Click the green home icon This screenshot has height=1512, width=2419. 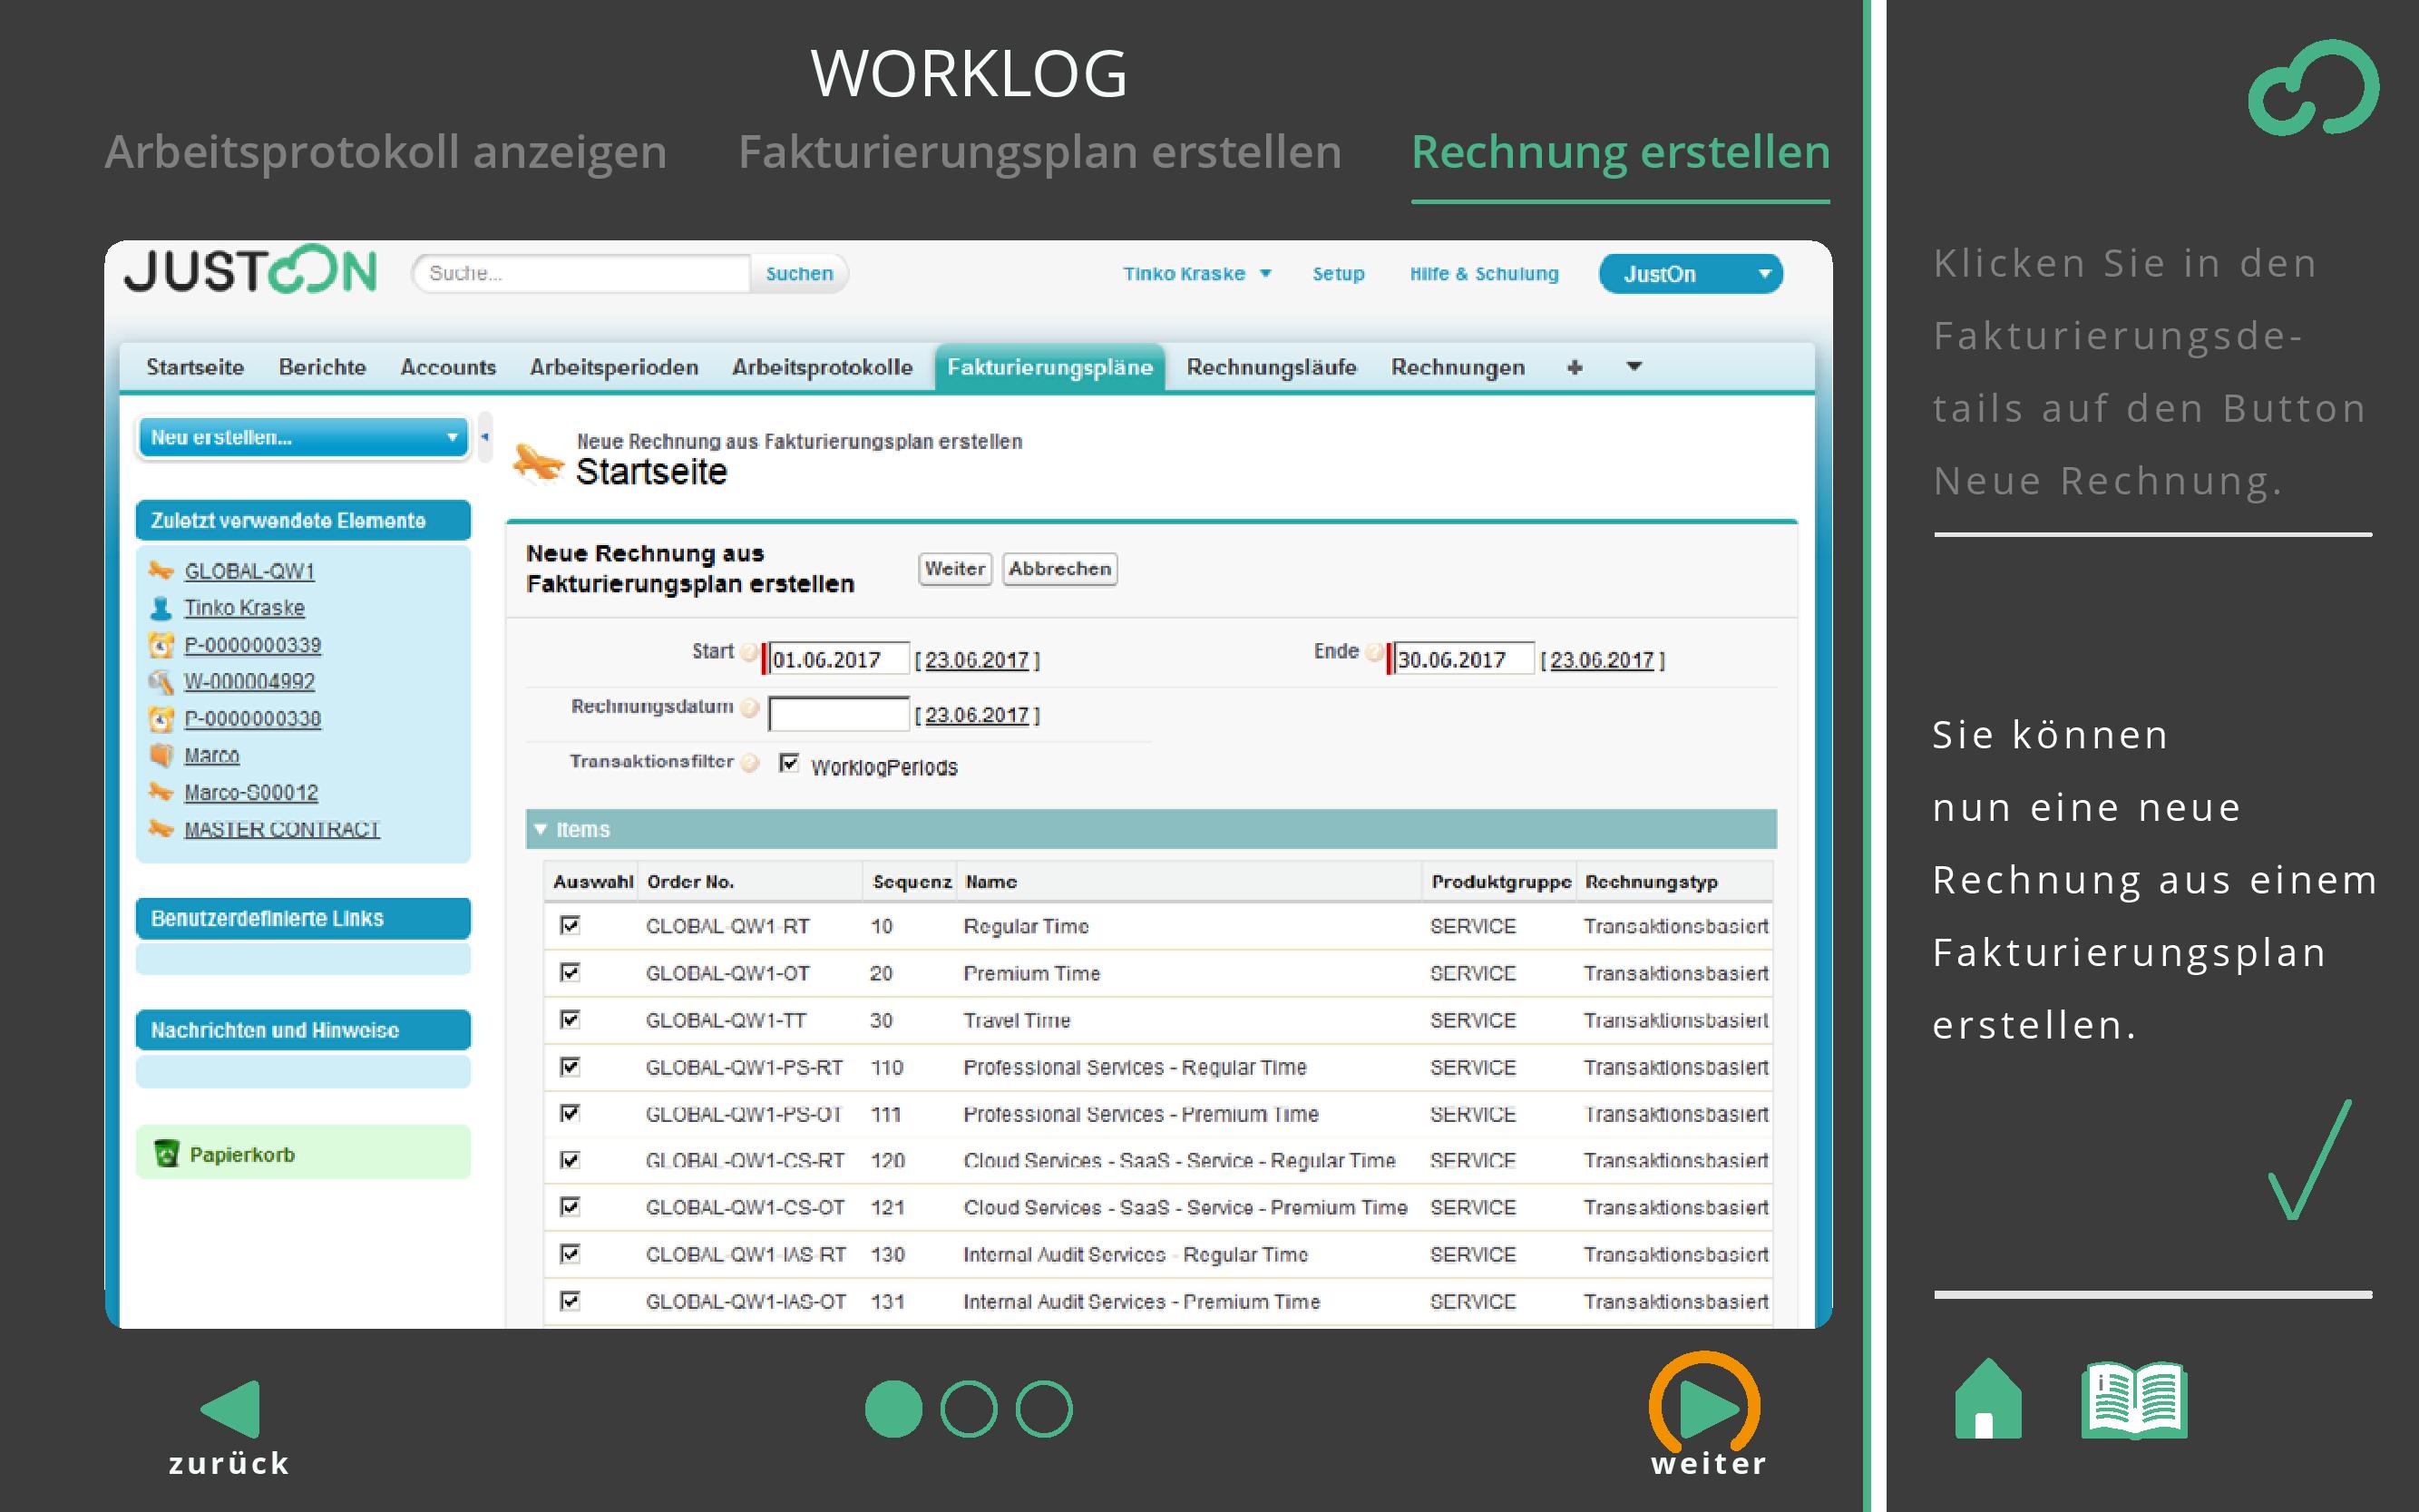(x=1987, y=1400)
